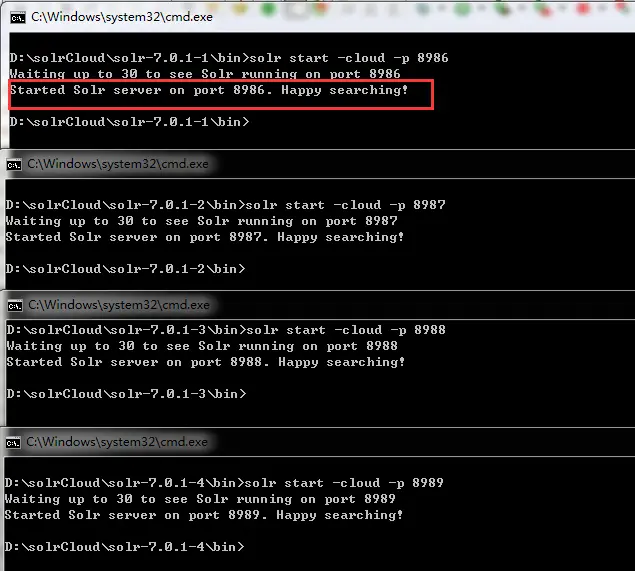Click 'Started Solr server on port 8989' line
Image resolution: width=635 pixels, height=571 pixels.
[x=204, y=515]
